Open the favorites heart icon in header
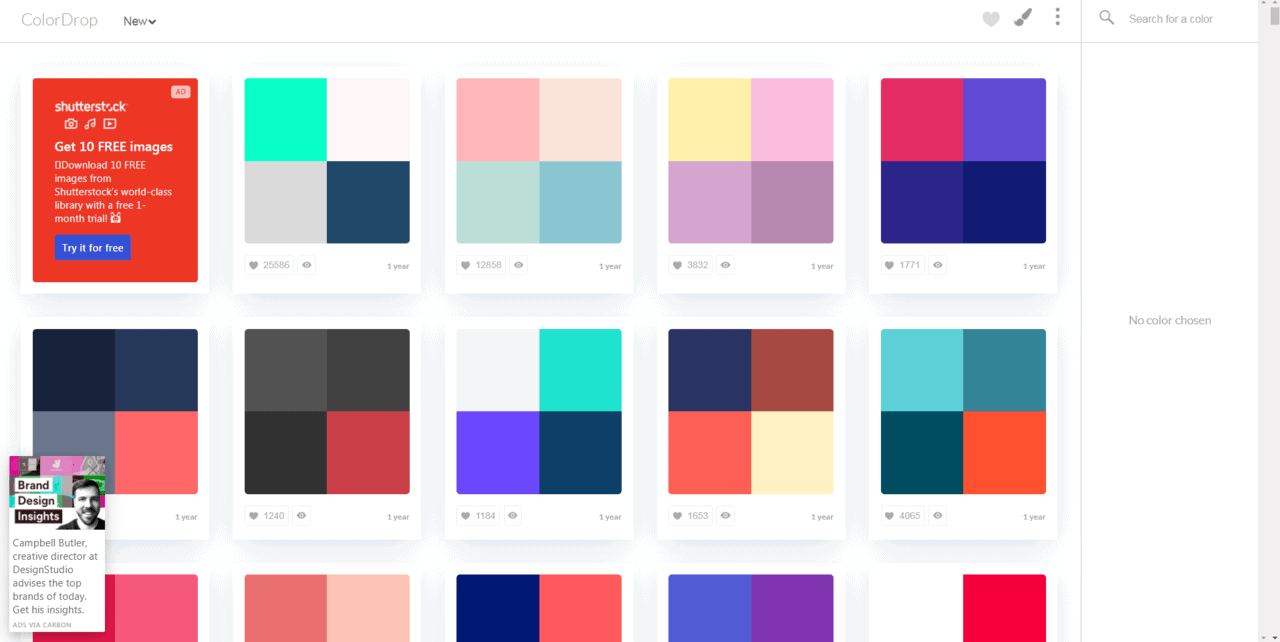1280x642 pixels. point(991,19)
